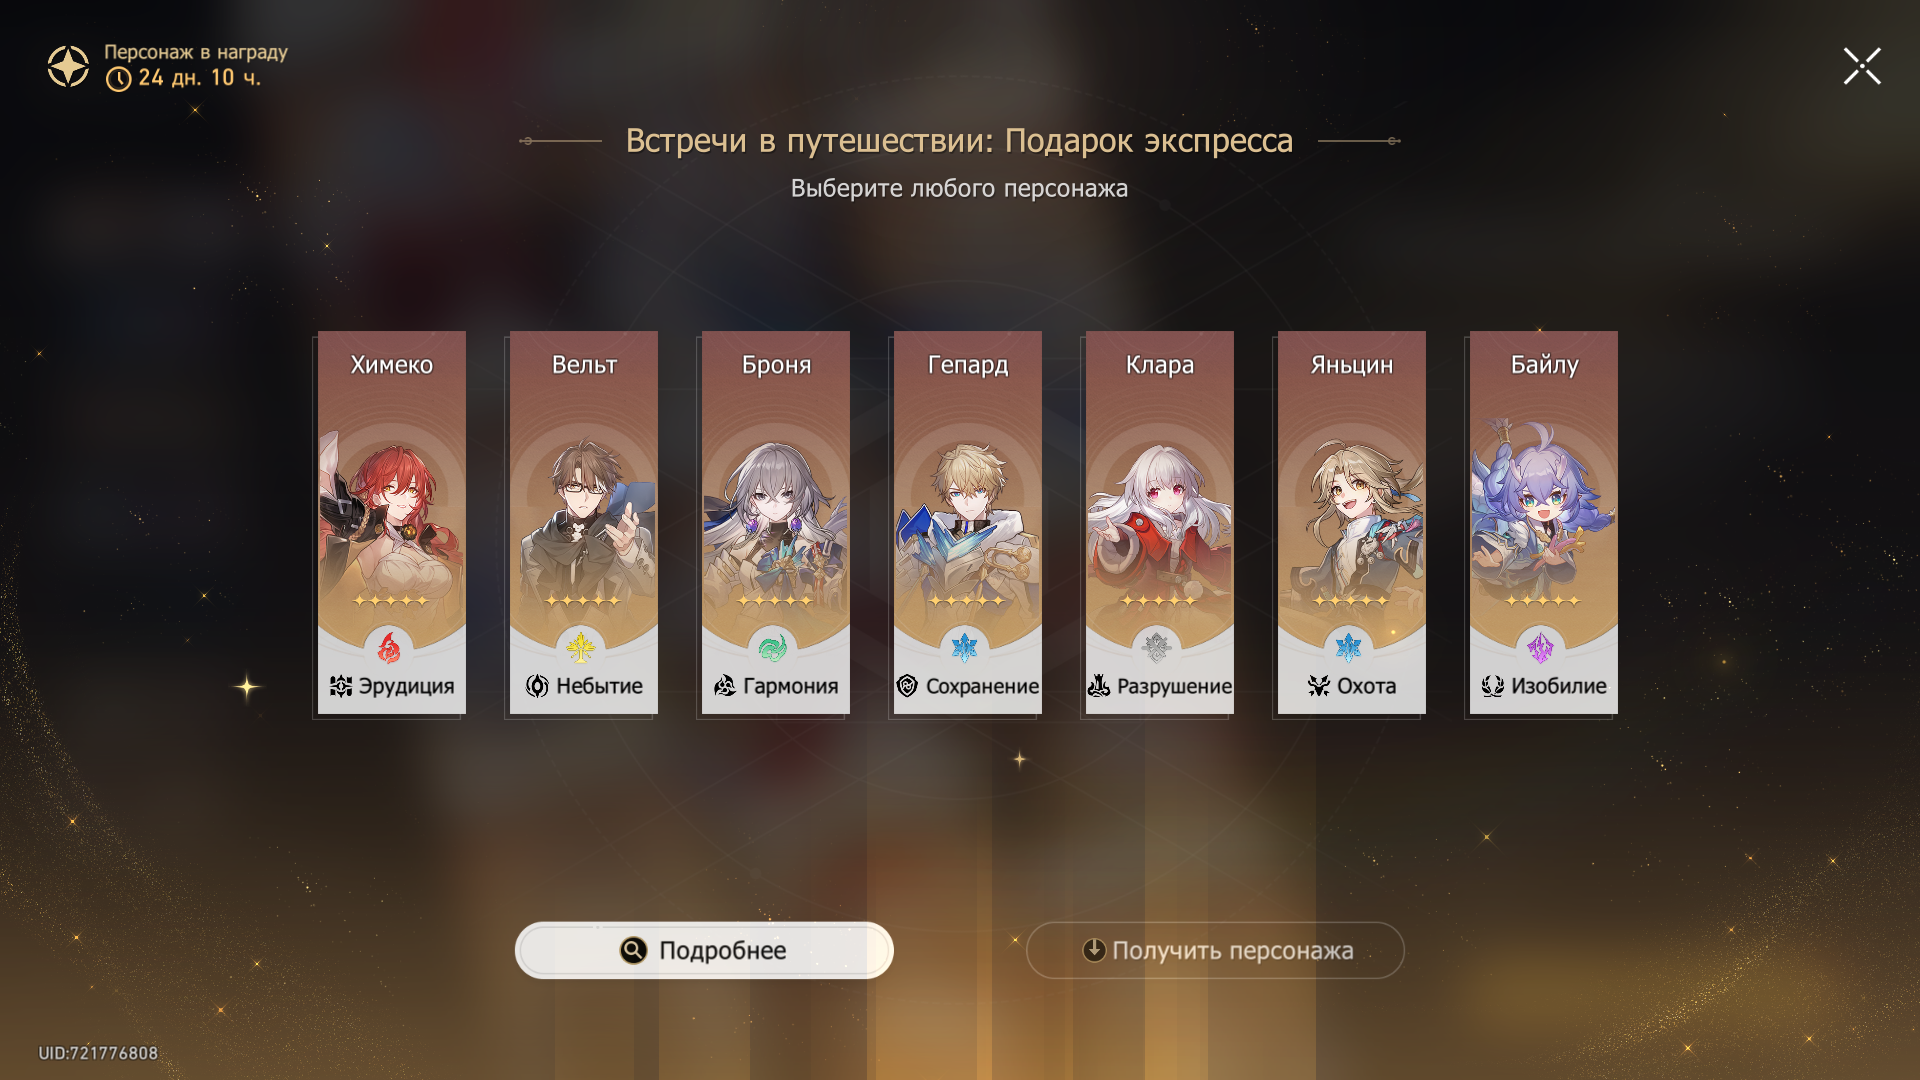
Task: Select the Химеко character card
Action: pyautogui.click(x=392, y=522)
